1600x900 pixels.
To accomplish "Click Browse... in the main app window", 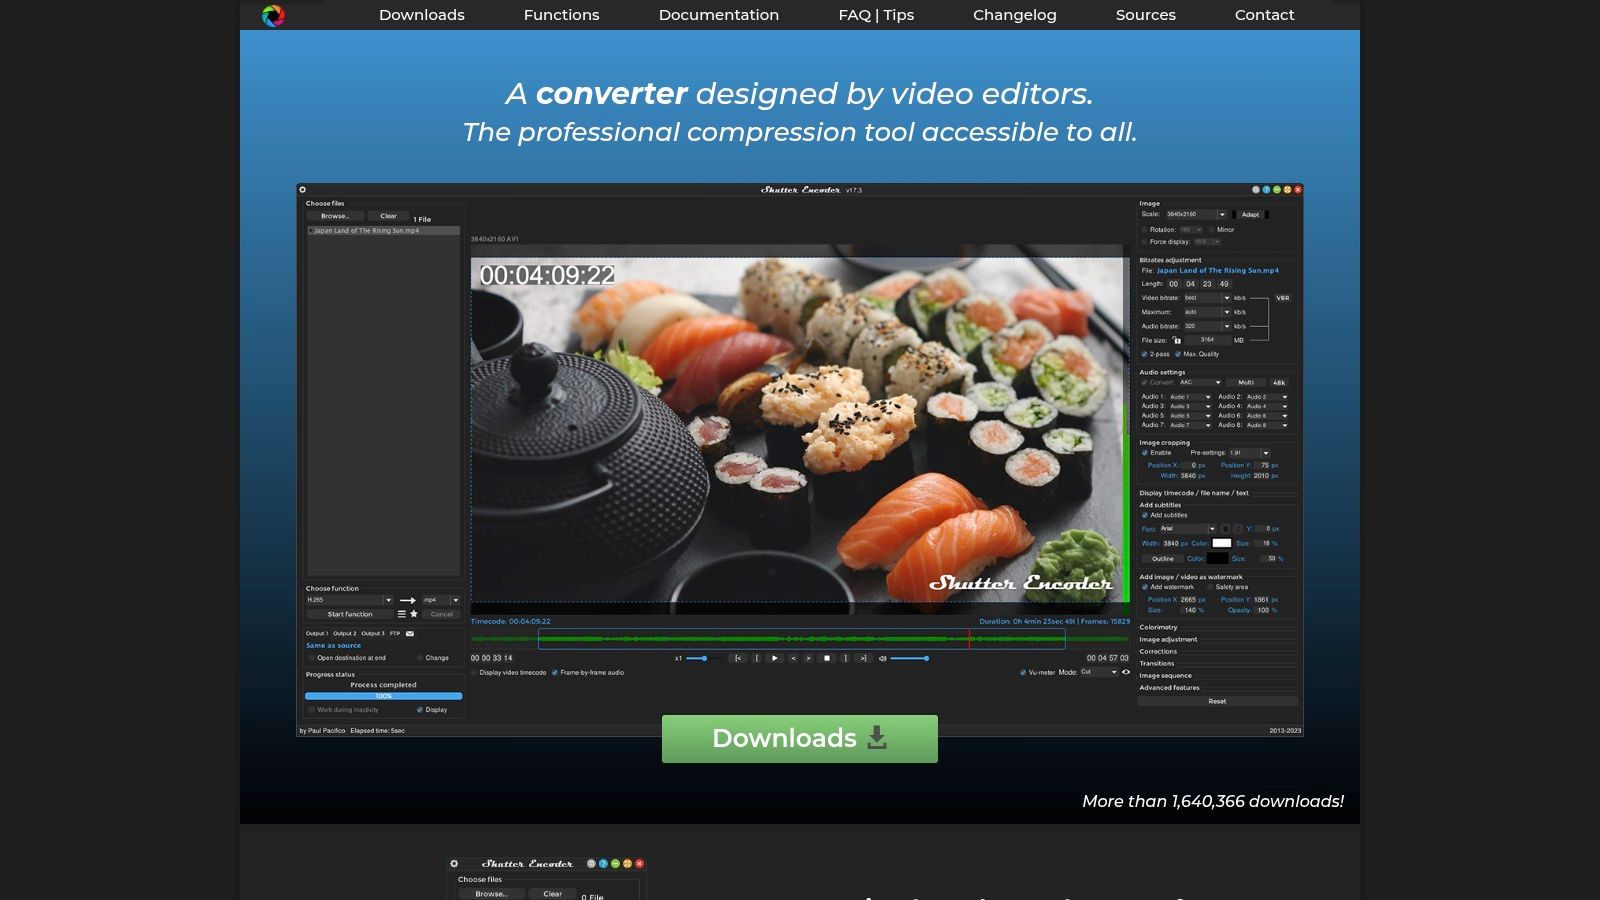I will coord(335,216).
